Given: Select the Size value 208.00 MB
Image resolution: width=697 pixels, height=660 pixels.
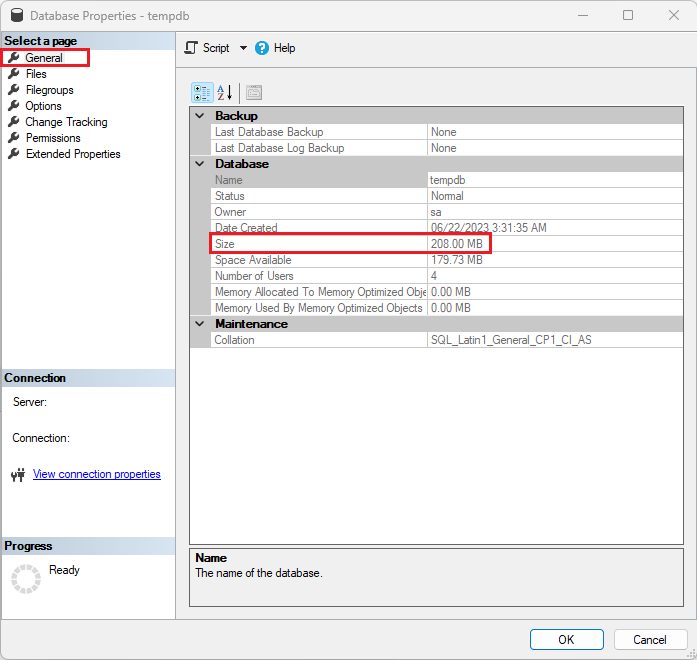Looking at the screenshot, I should [457, 244].
